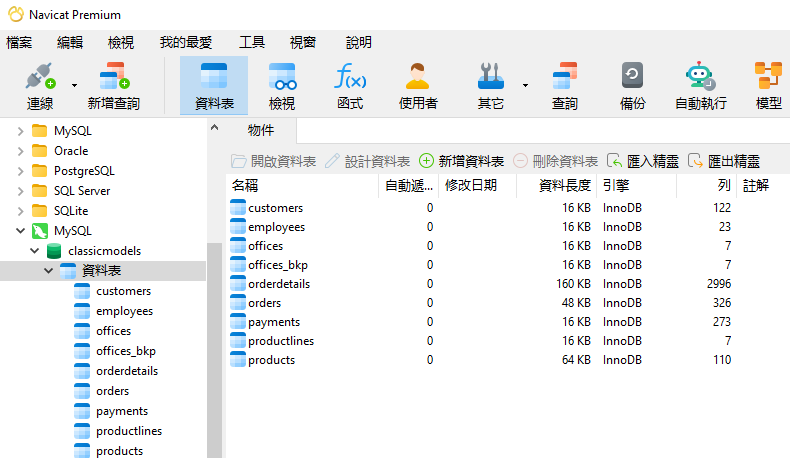Open the 函式 functions icon
Viewport: 790px width, 458px height.
click(x=349, y=78)
